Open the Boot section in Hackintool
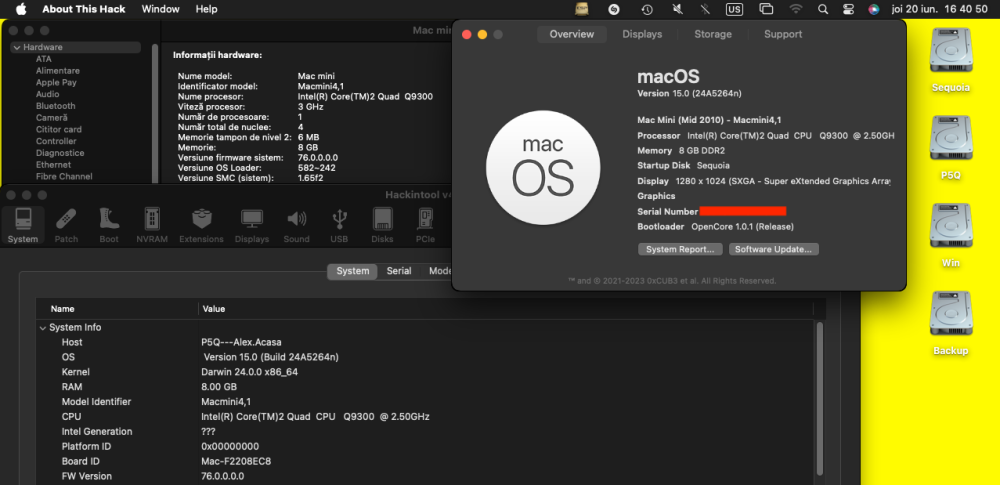The image size is (1000, 485). point(109,225)
